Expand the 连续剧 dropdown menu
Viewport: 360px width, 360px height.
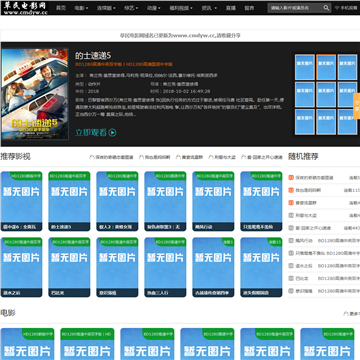[106, 8]
